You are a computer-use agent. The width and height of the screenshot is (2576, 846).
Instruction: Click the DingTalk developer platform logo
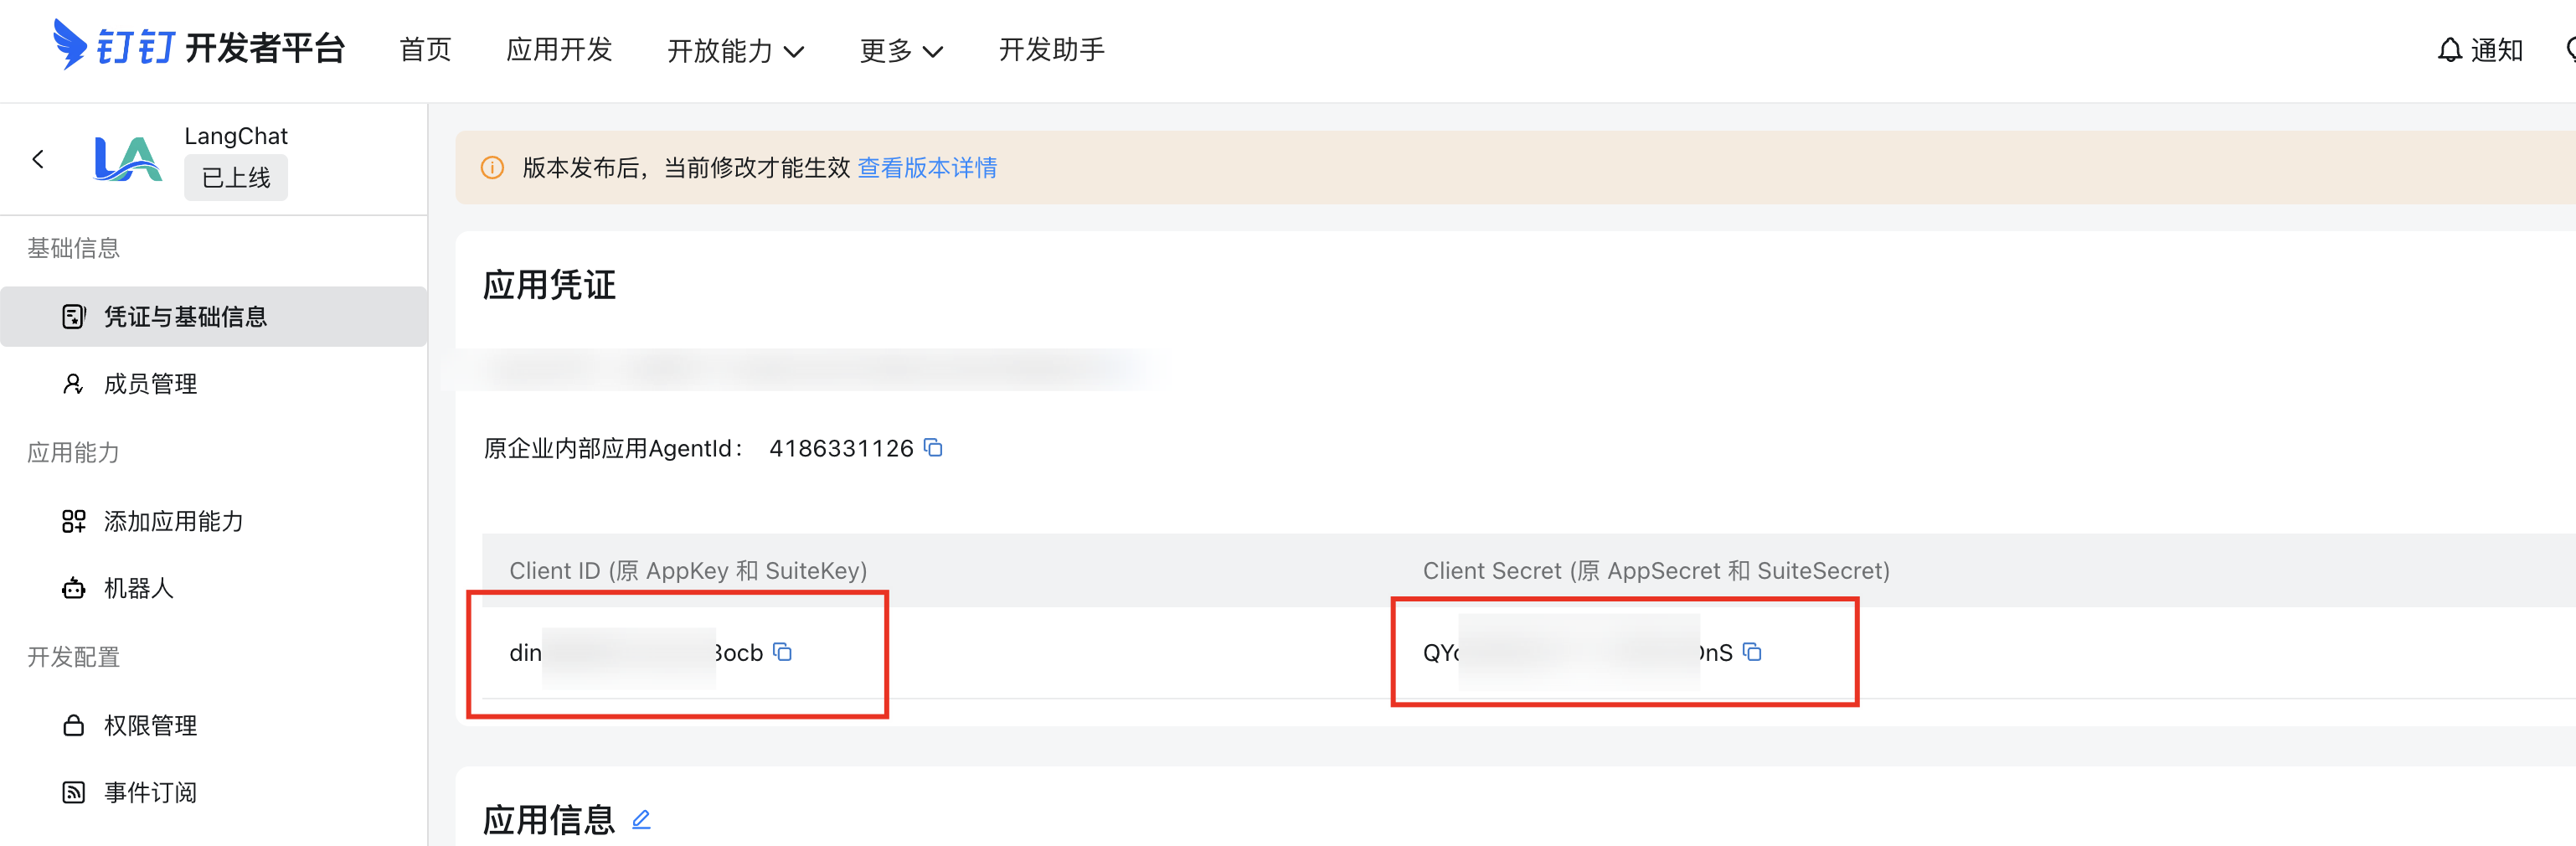click(198, 47)
